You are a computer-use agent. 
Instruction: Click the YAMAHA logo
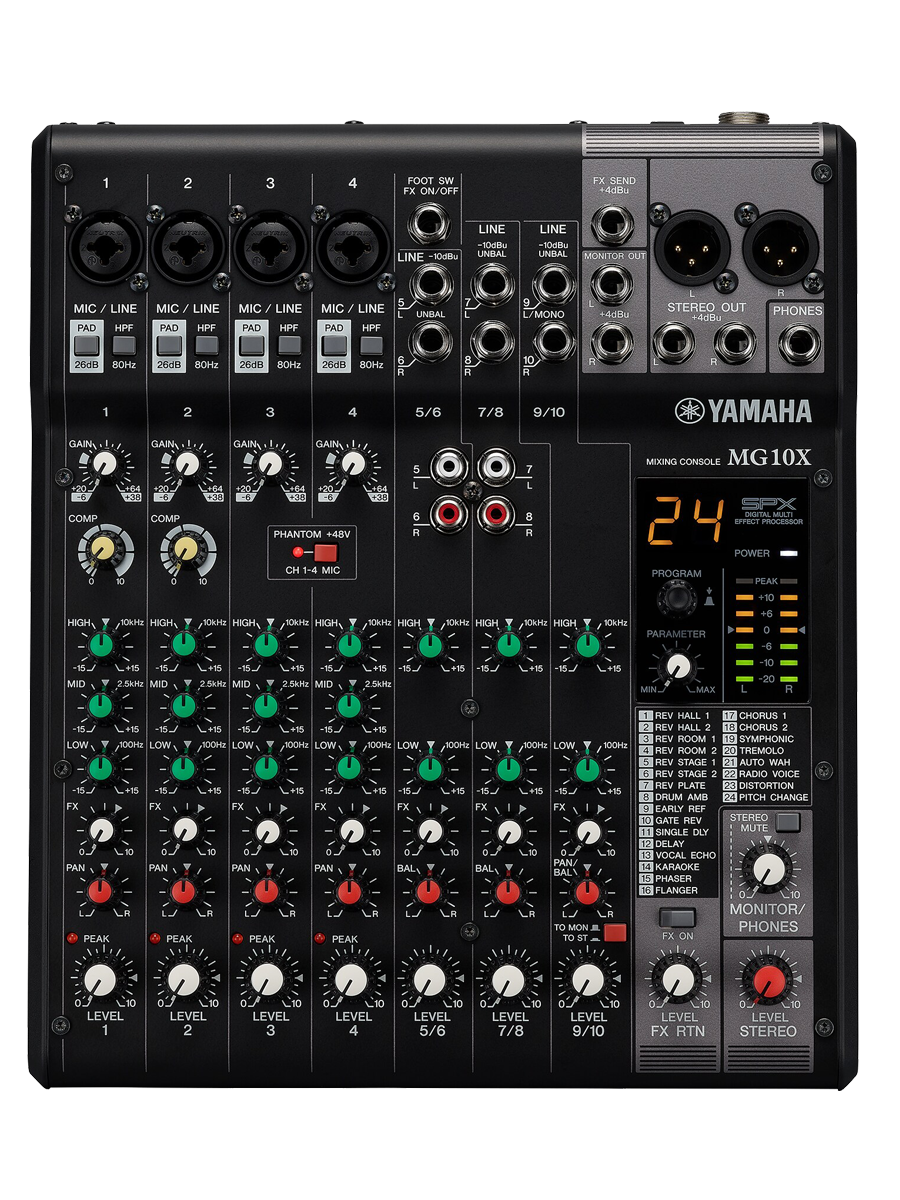[743, 411]
